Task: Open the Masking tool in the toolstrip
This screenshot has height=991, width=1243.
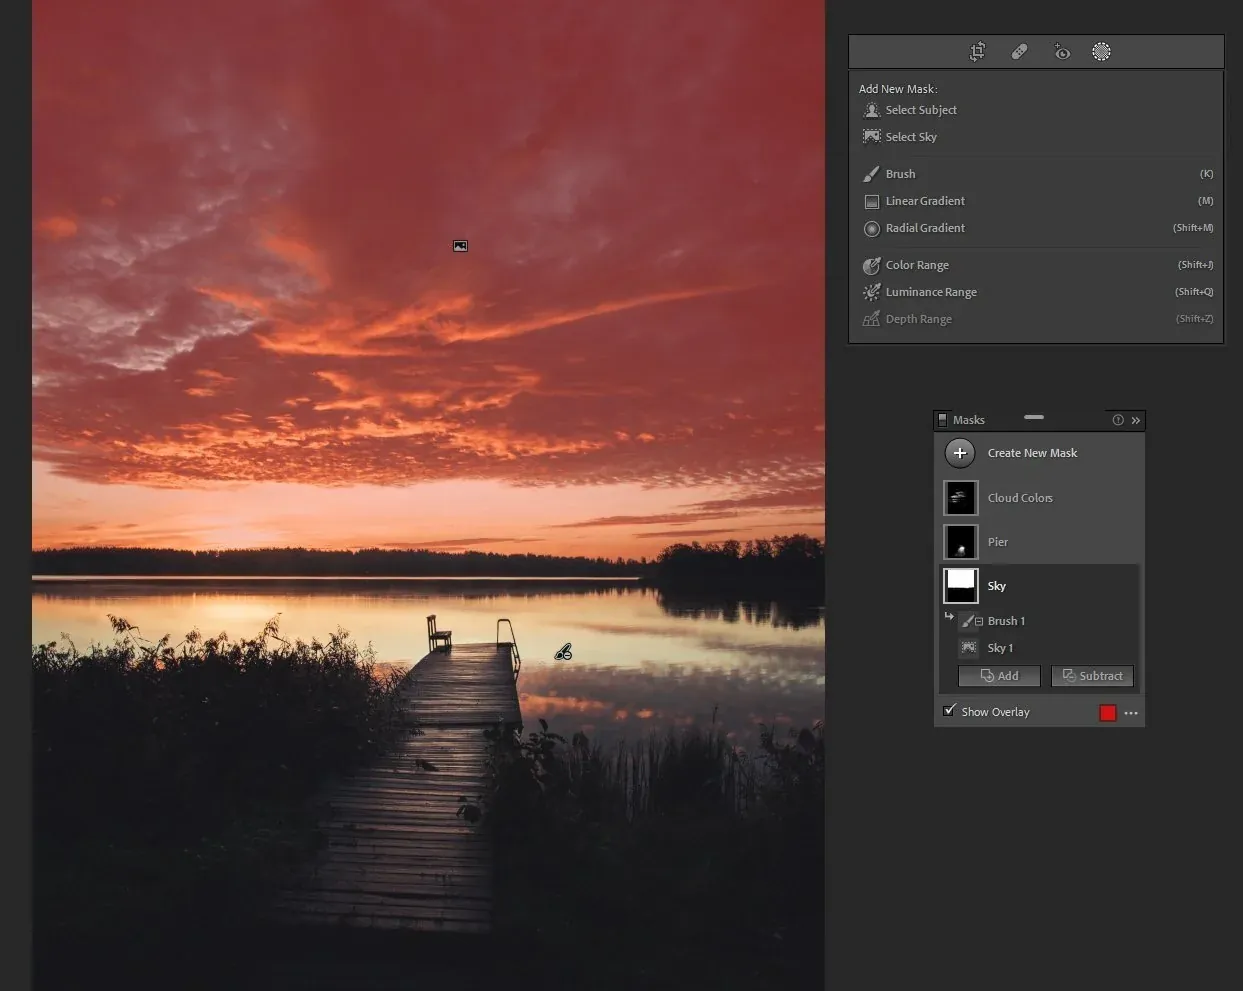Action: coord(1101,52)
